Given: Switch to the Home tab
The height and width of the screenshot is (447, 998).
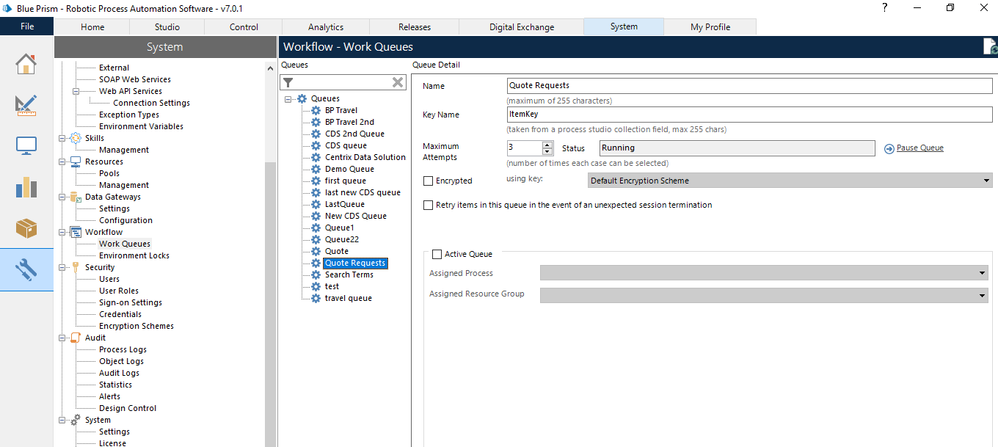Looking at the screenshot, I should pyautogui.click(x=92, y=27).
